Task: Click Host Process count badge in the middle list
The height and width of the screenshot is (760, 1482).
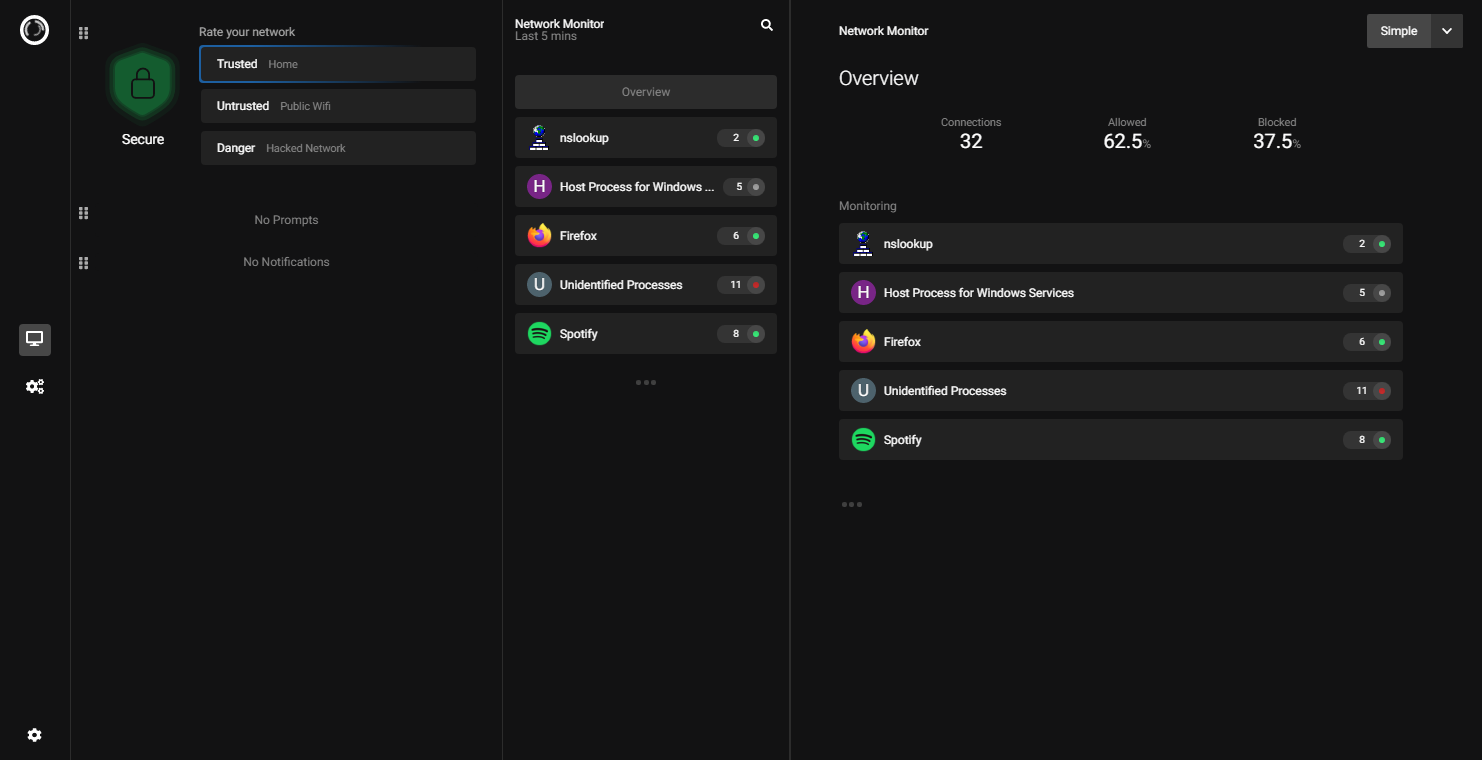Action: point(744,187)
